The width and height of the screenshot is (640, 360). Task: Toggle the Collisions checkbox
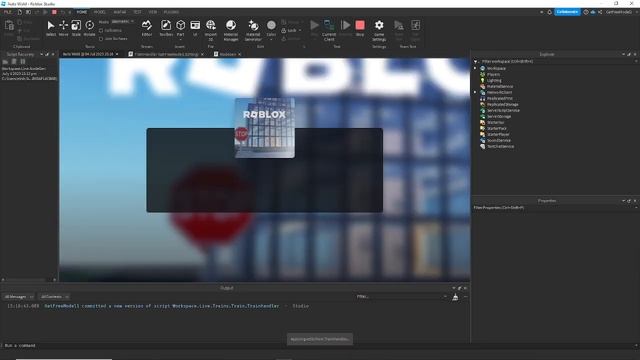101,31
